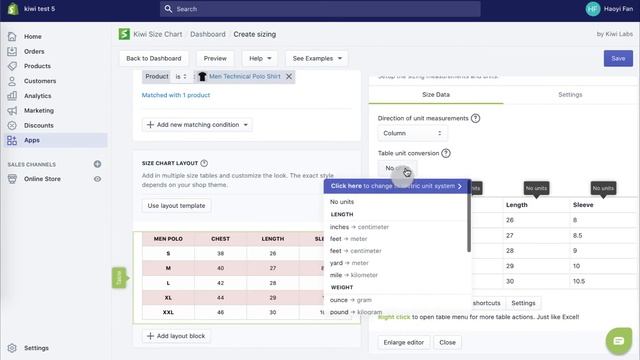
Task: Click Use layout template button
Action: [176, 206]
